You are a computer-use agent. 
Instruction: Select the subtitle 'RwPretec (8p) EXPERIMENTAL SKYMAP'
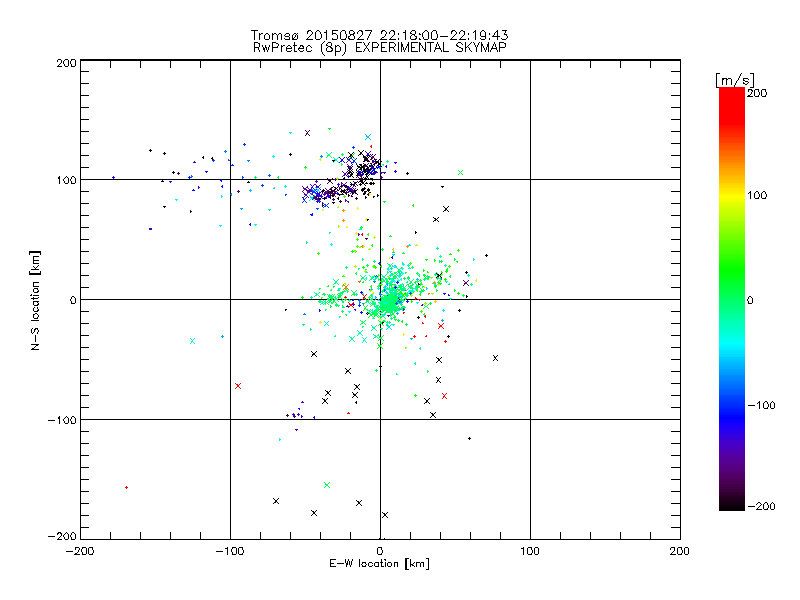pyautogui.click(x=380, y=48)
